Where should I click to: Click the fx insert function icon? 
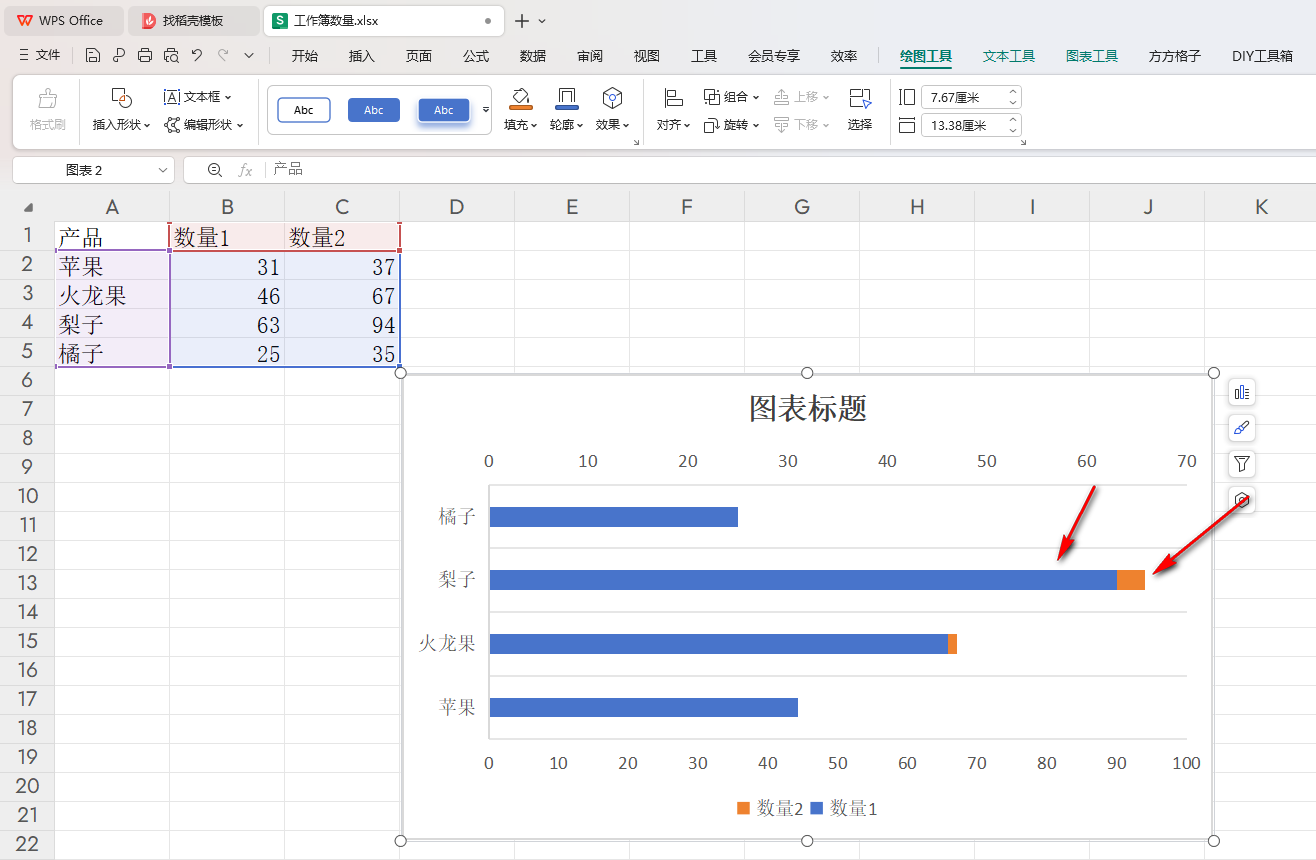tap(245, 170)
